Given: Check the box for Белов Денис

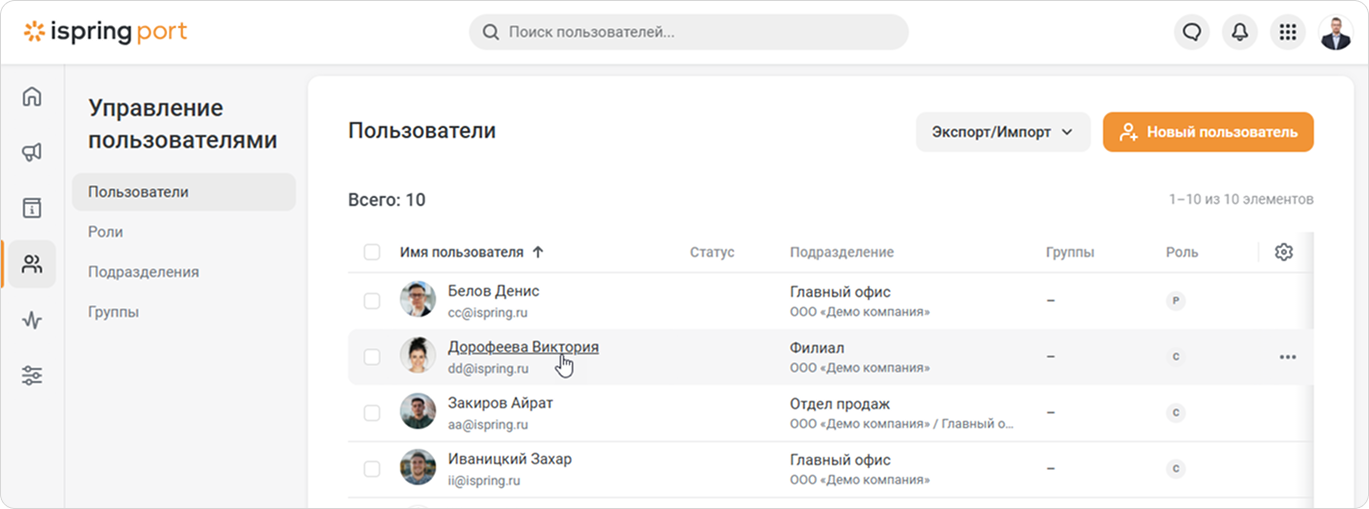Looking at the screenshot, I should (x=372, y=300).
